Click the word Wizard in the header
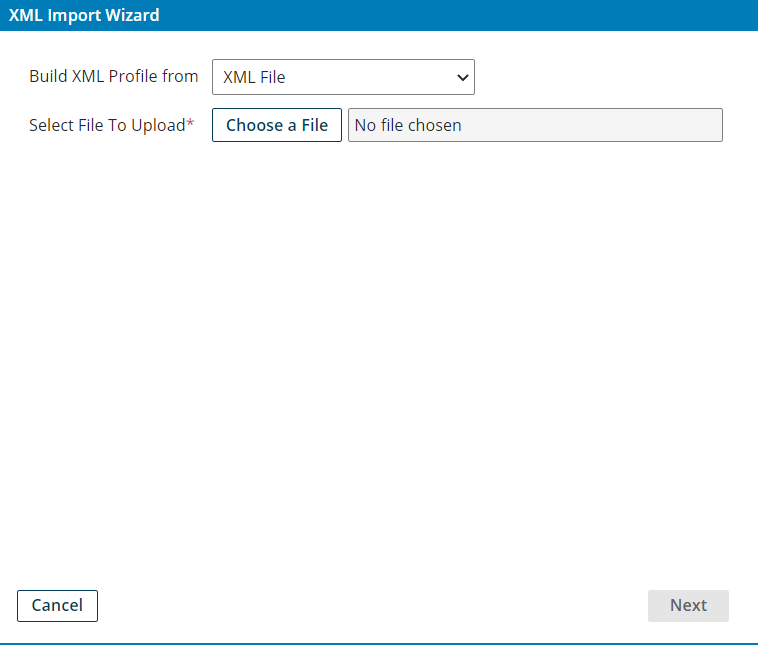Image resolution: width=758 pixels, height=645 pixels. [x=131, y=15]
